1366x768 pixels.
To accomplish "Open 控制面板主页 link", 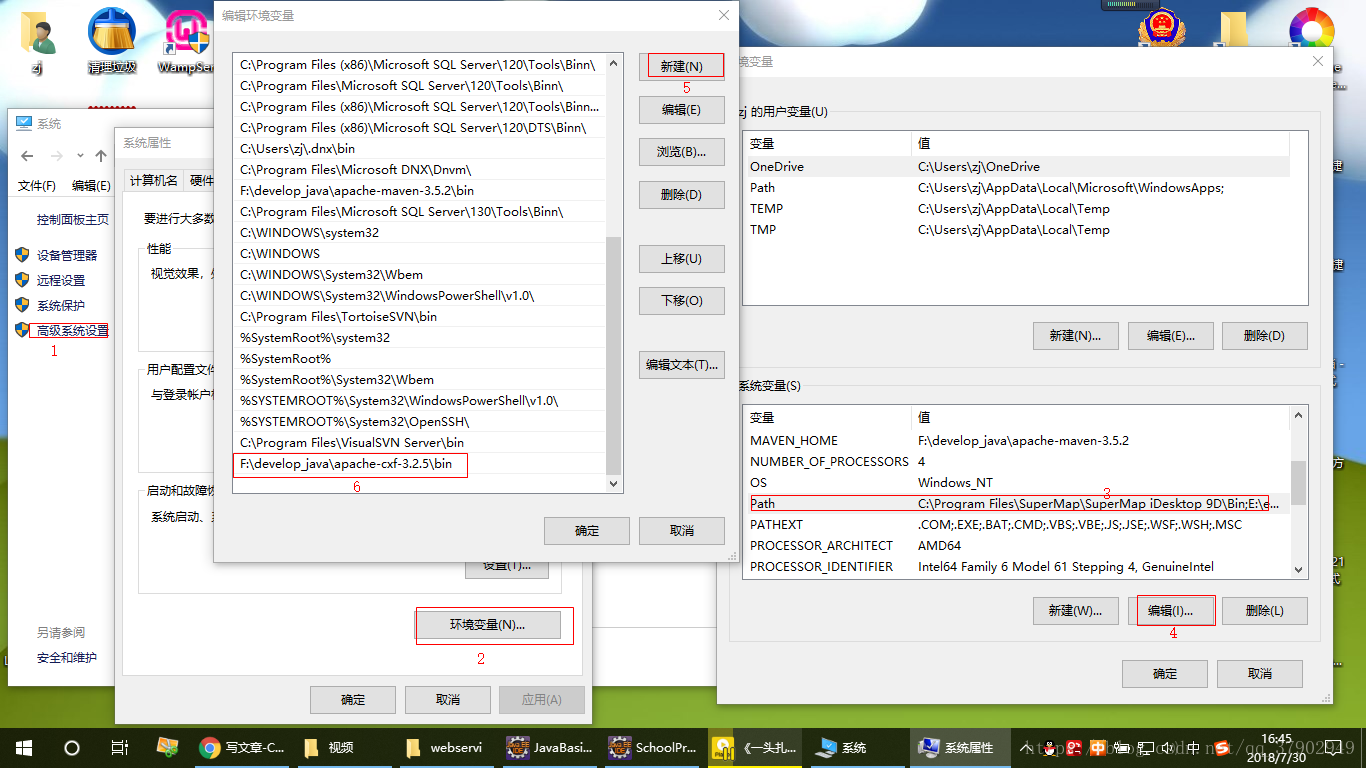I will pyautogui.click(x=73, y=220).
